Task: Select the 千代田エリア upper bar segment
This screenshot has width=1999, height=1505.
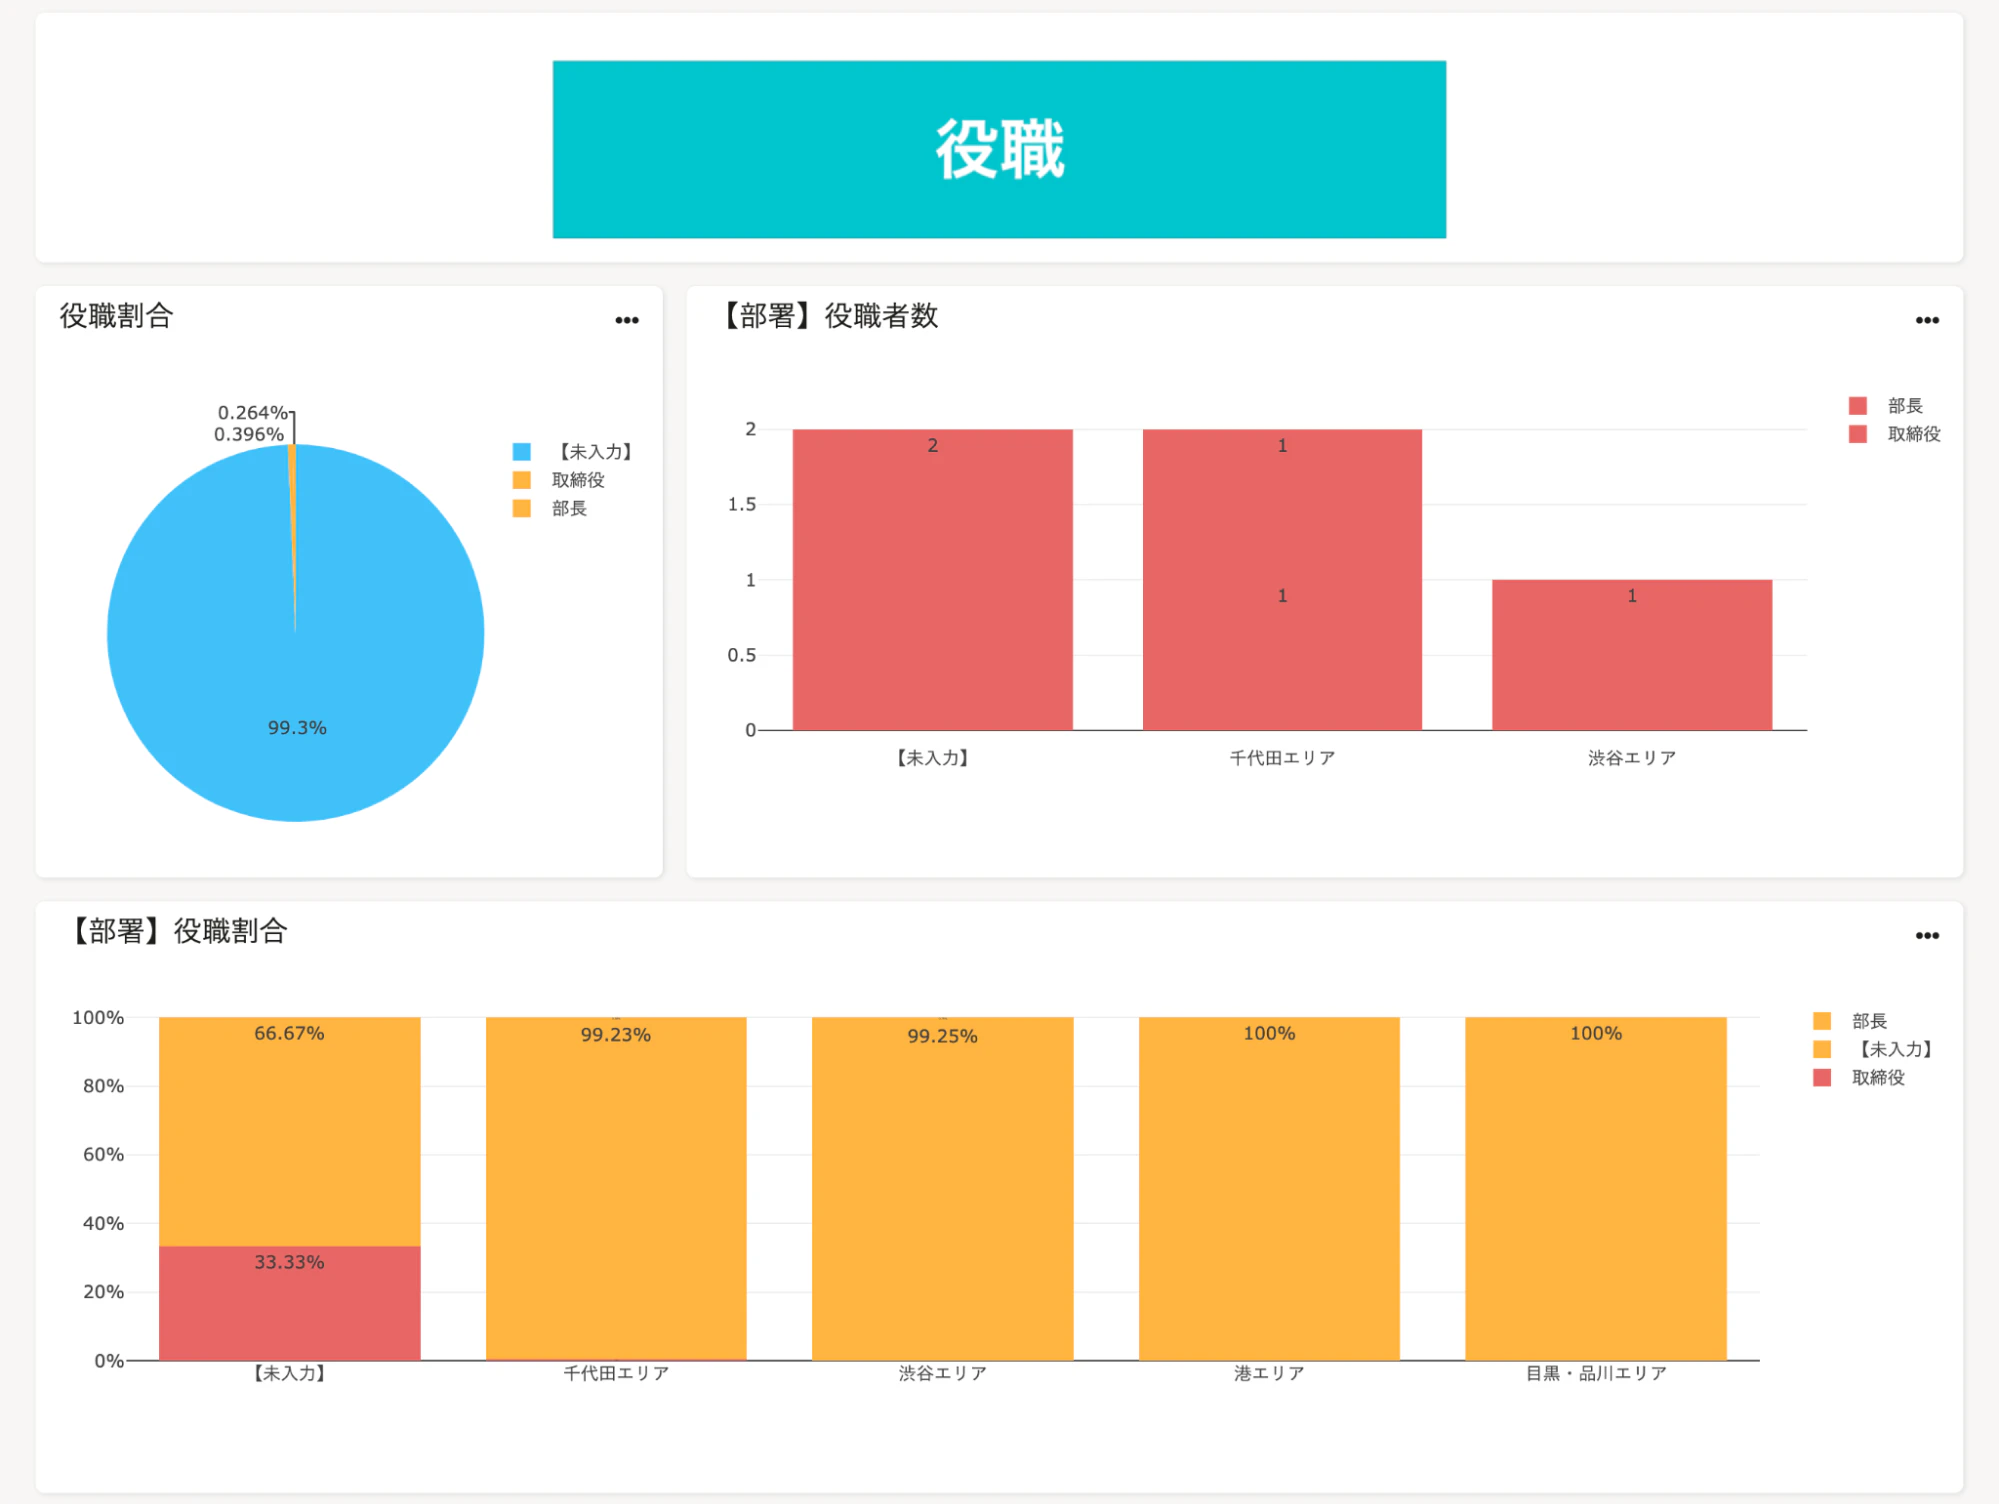Action: (1282, 505)
